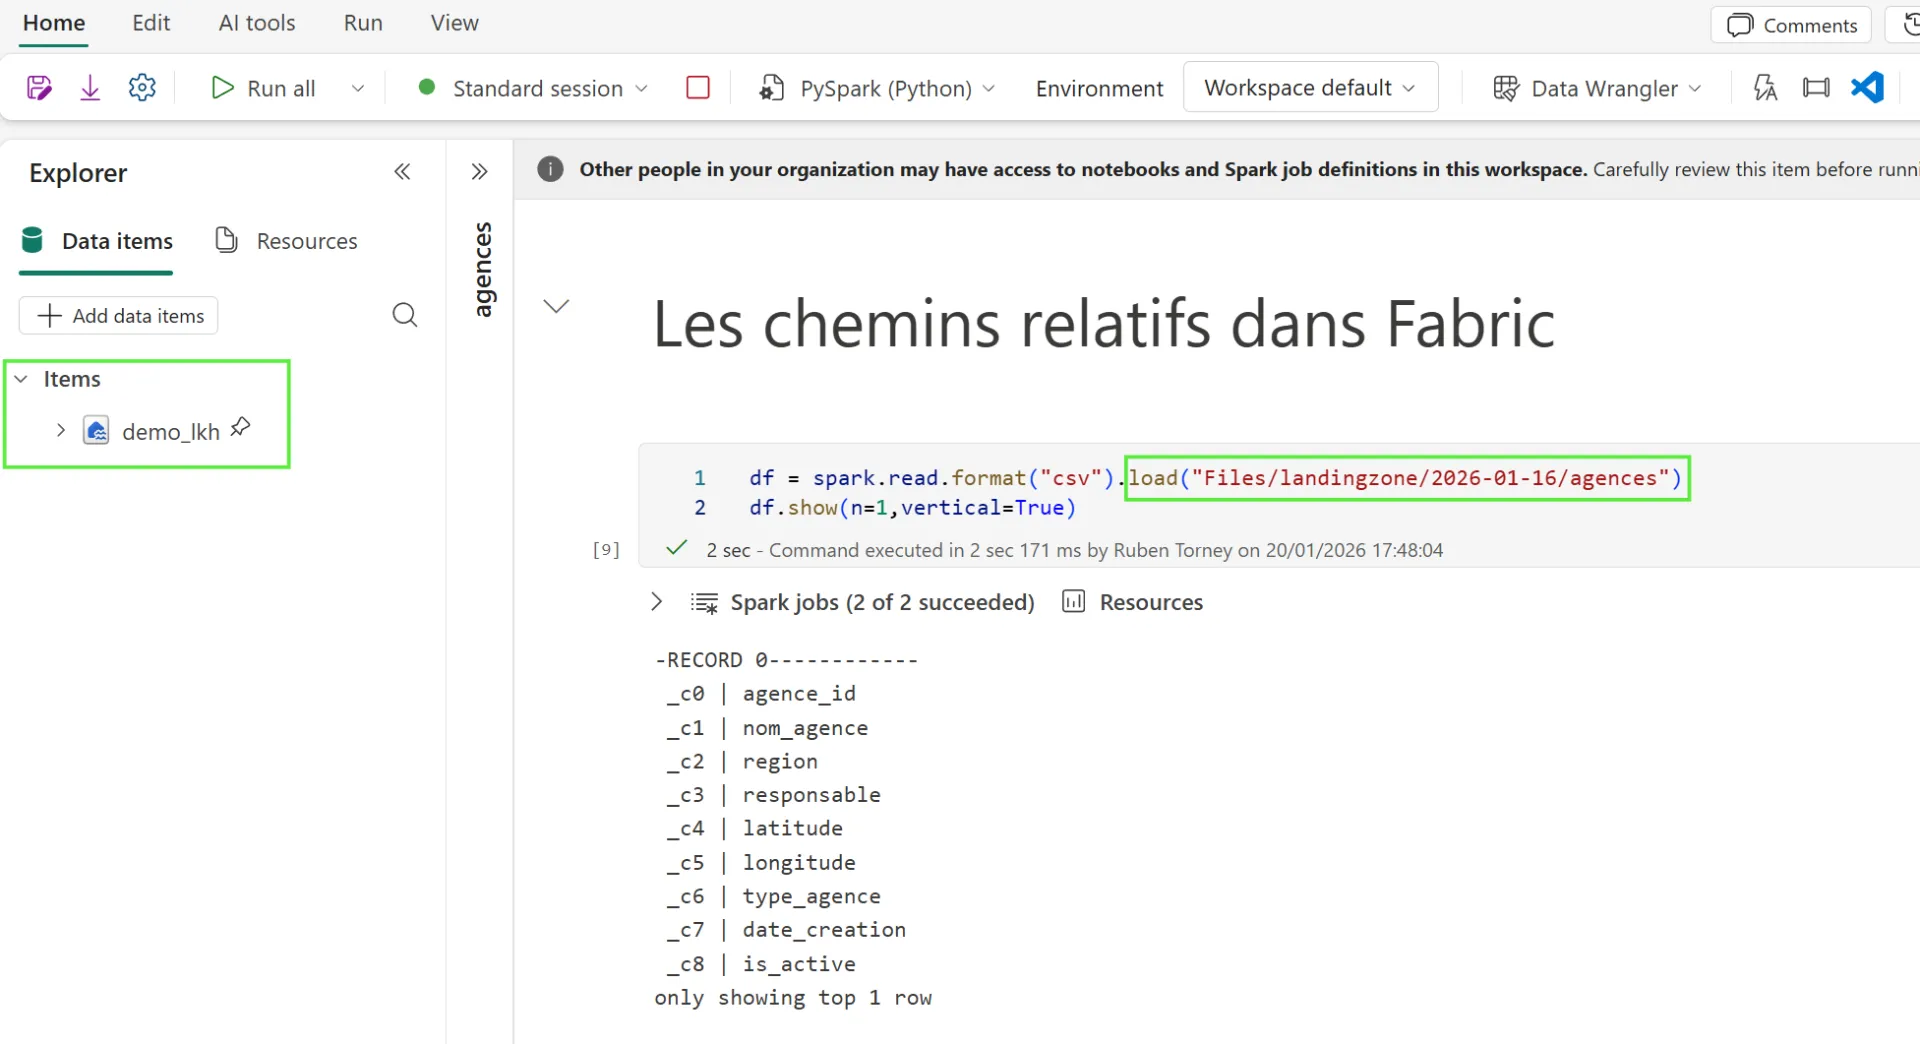The height and width of the screenshot is (1044, 1920).
Task: Click the stop session square icon
Action: pos(698,88)
